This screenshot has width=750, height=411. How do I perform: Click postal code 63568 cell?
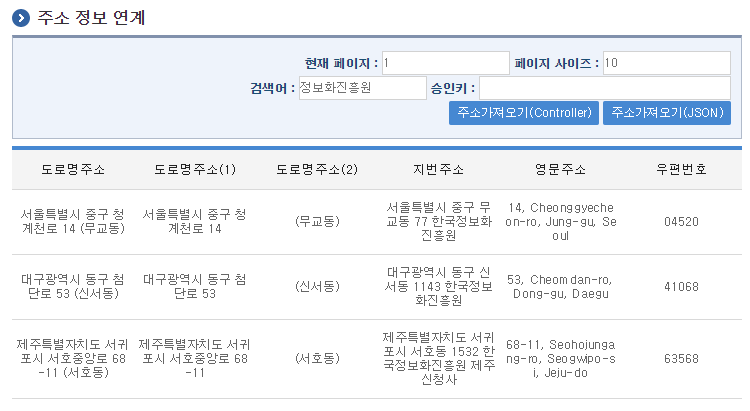[x=681, y=358]
